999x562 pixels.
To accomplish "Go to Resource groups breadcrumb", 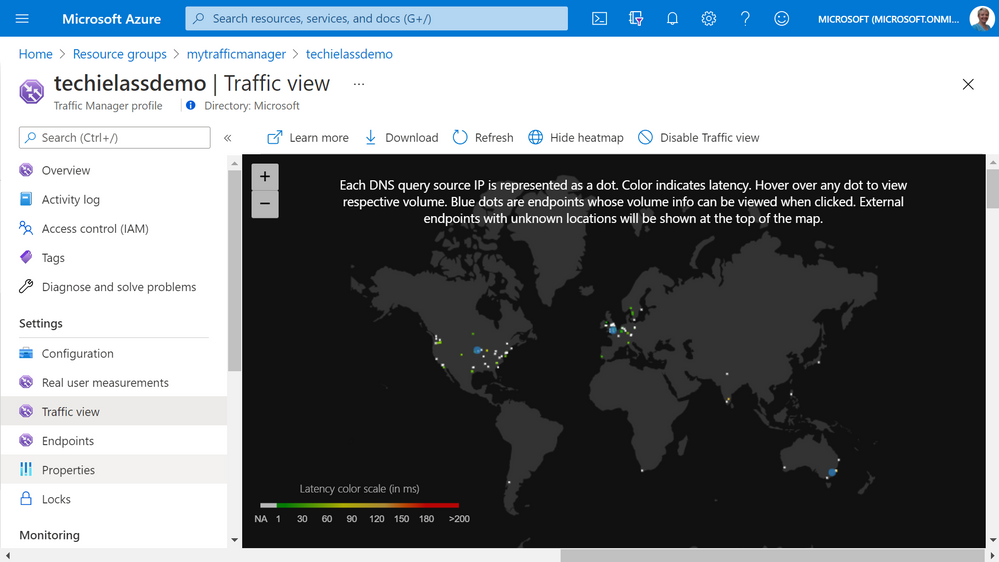I will pos(120,54).
